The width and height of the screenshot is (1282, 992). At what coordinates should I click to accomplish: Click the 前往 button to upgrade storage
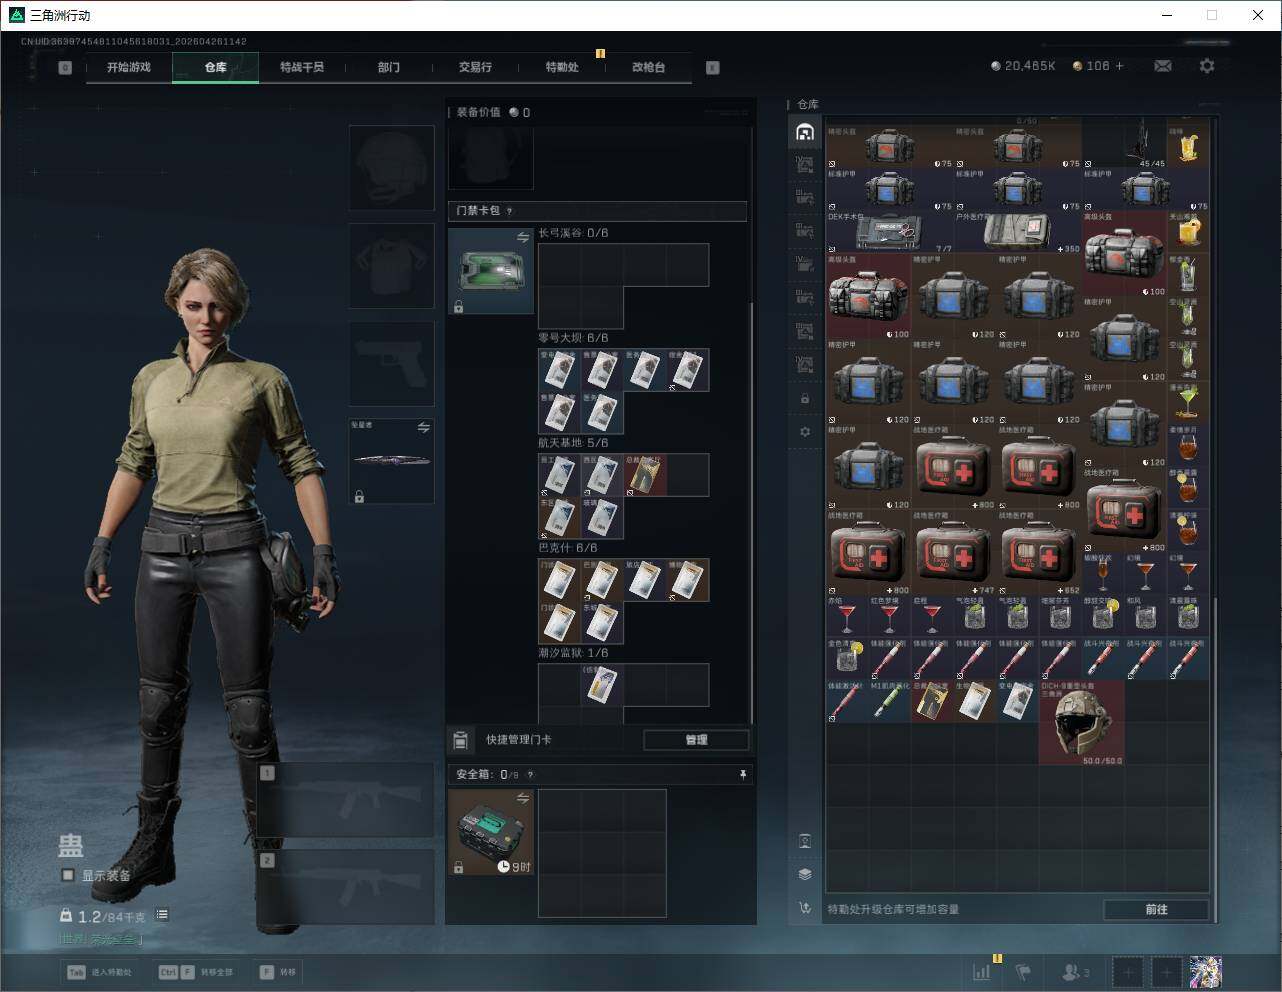click(1156, 909)
